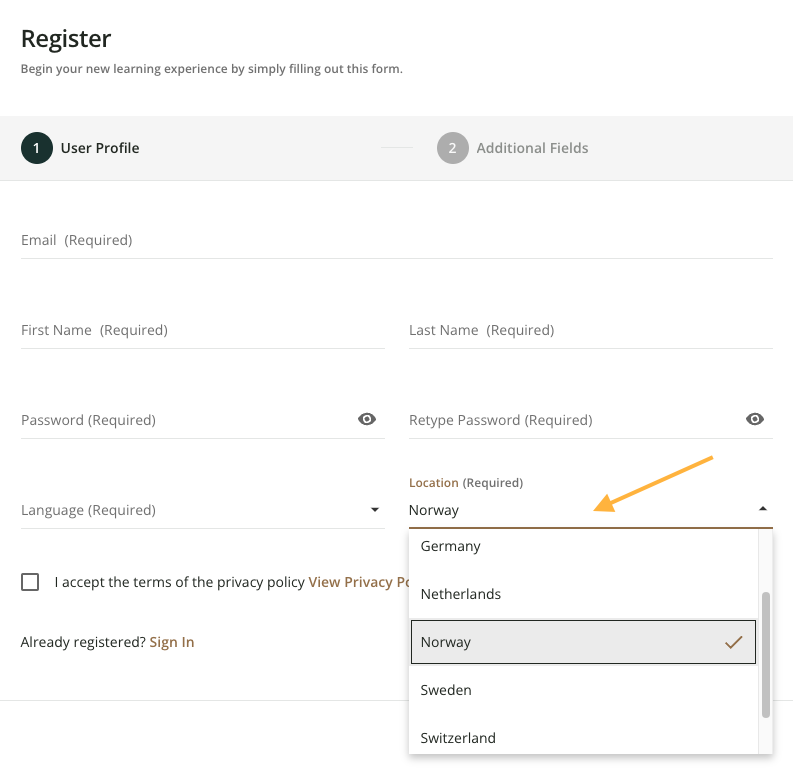
Task: Select Germany from the location list
Action: 451,546
